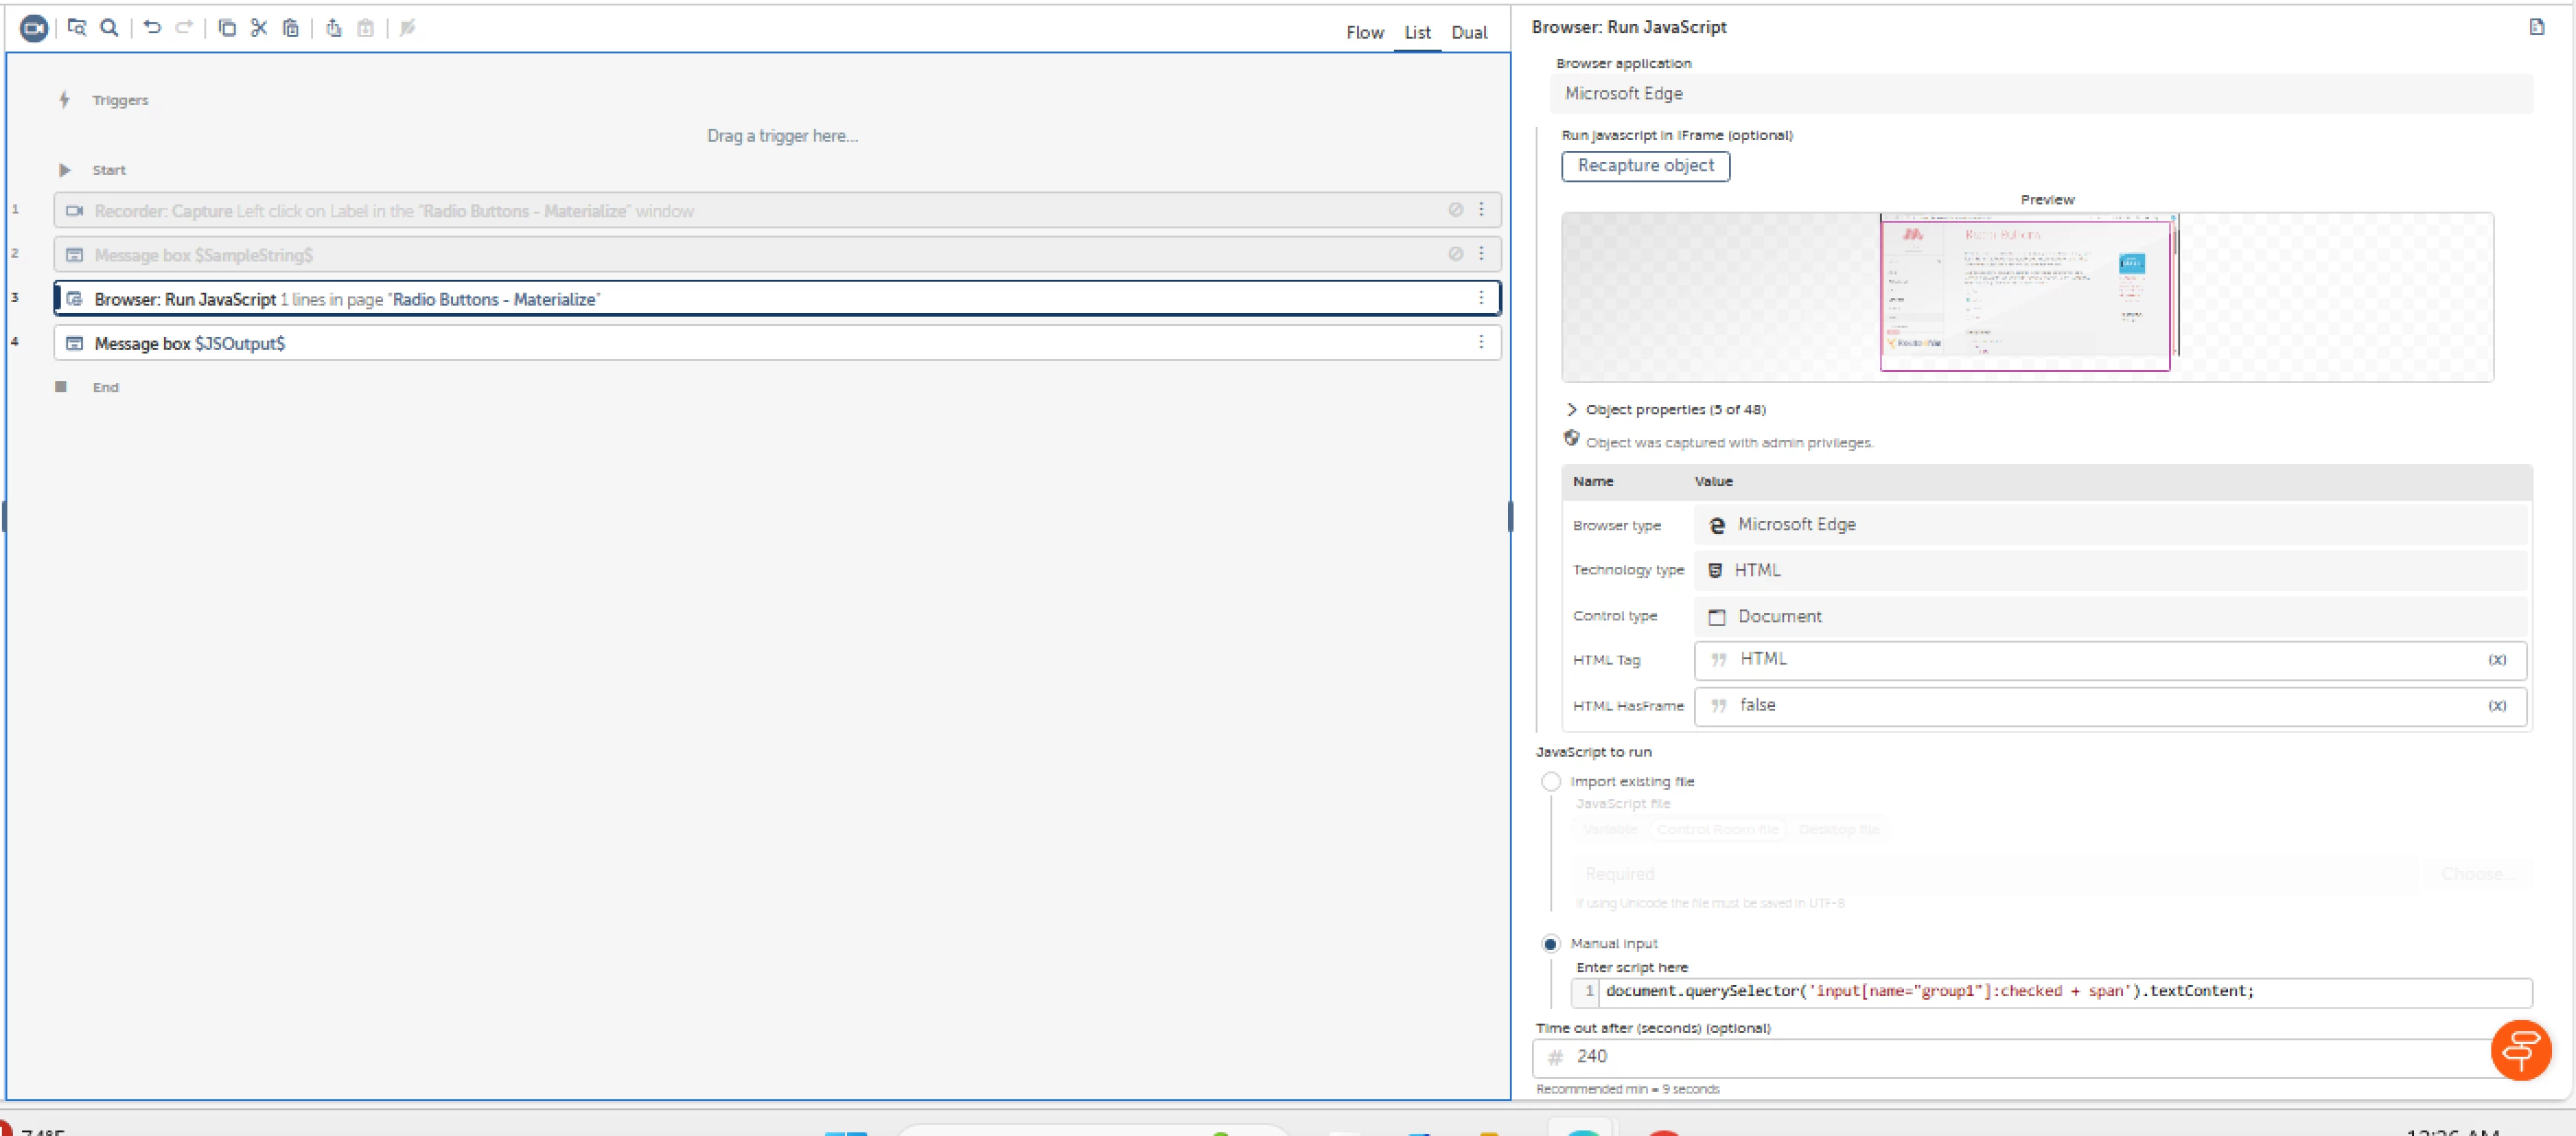Open three-dot menu on Message box $JSOutput$
This screenshot has height=1136, width=2576.
tap(1481, 342)
